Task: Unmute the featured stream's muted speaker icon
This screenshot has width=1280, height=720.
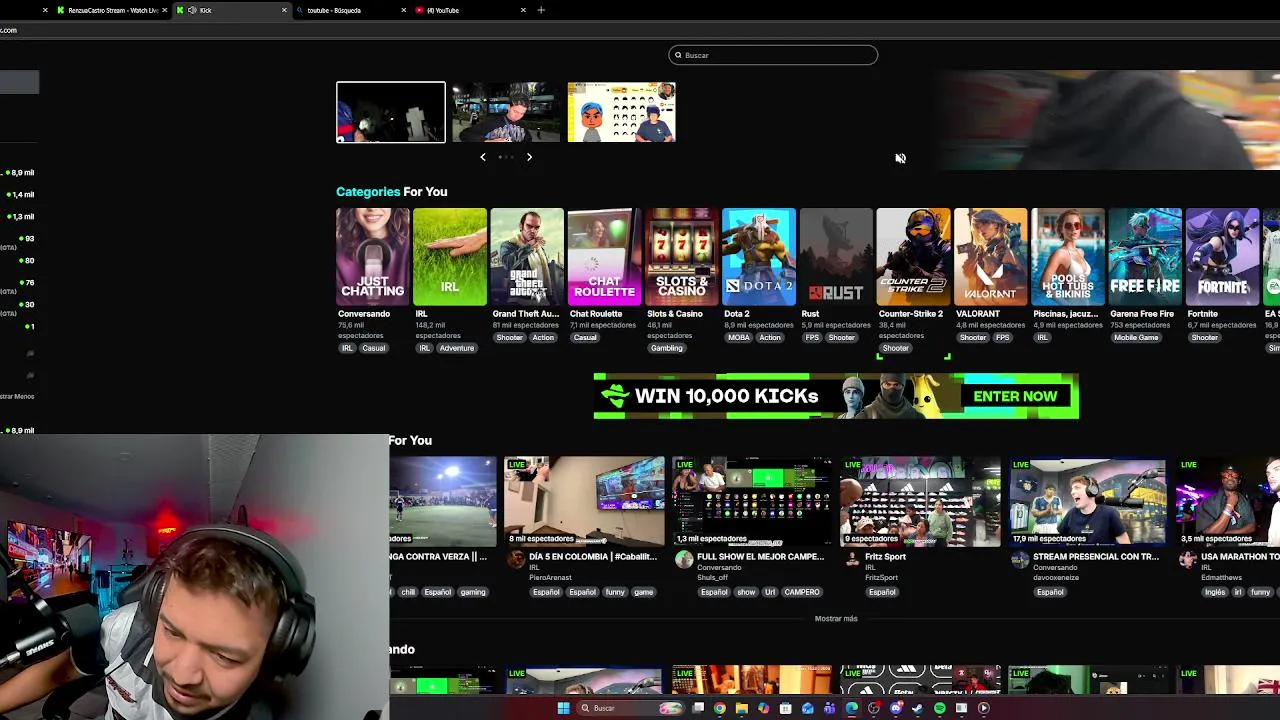Action: (900, 158)
